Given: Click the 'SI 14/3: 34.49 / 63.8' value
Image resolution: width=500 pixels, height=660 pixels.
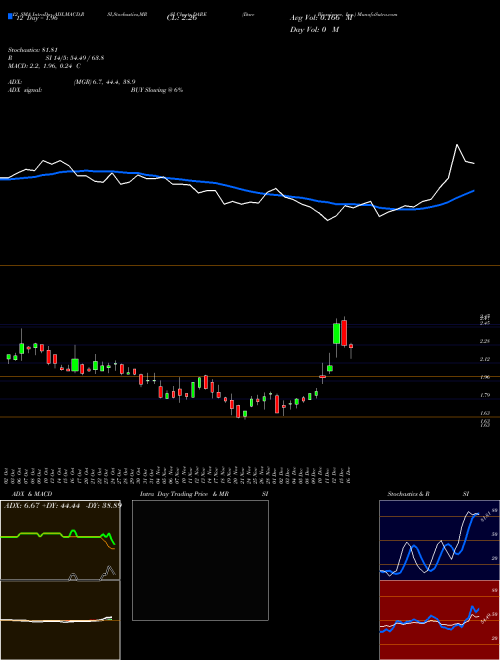Looking at the screenshot, I should click(75, 58).
